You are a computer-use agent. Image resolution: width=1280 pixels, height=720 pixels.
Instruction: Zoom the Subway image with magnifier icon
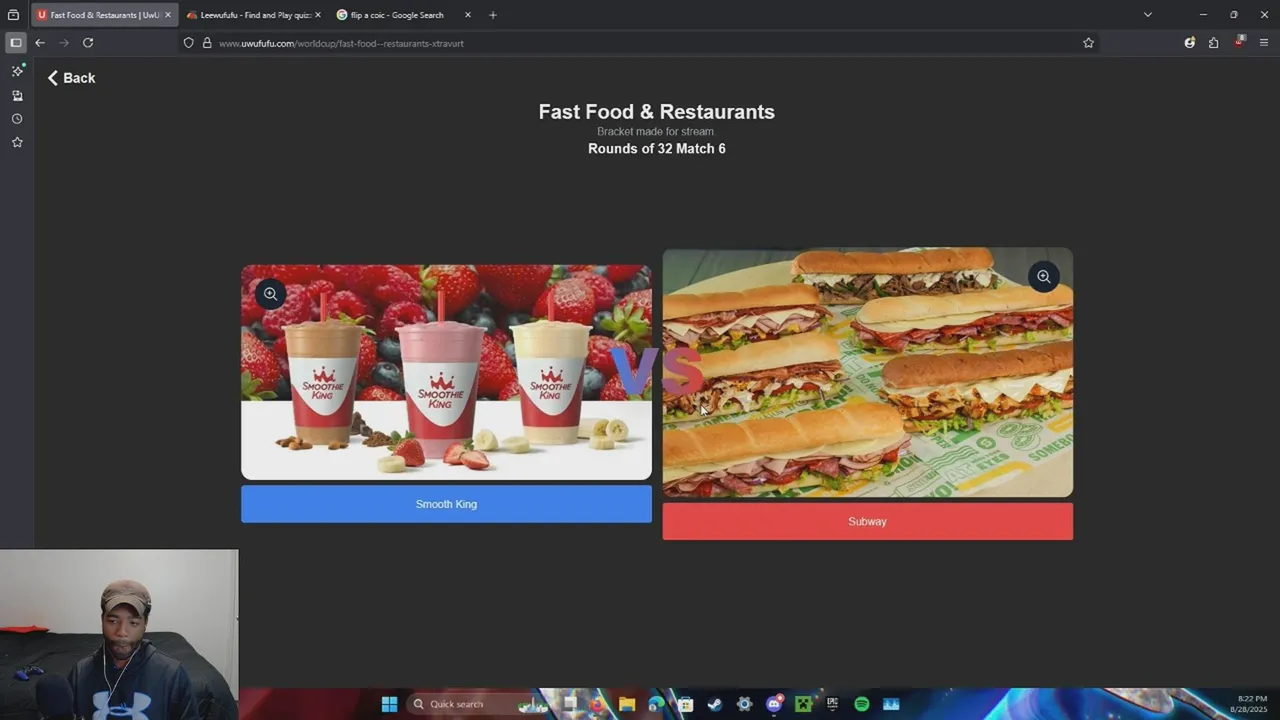[1043, 277]
